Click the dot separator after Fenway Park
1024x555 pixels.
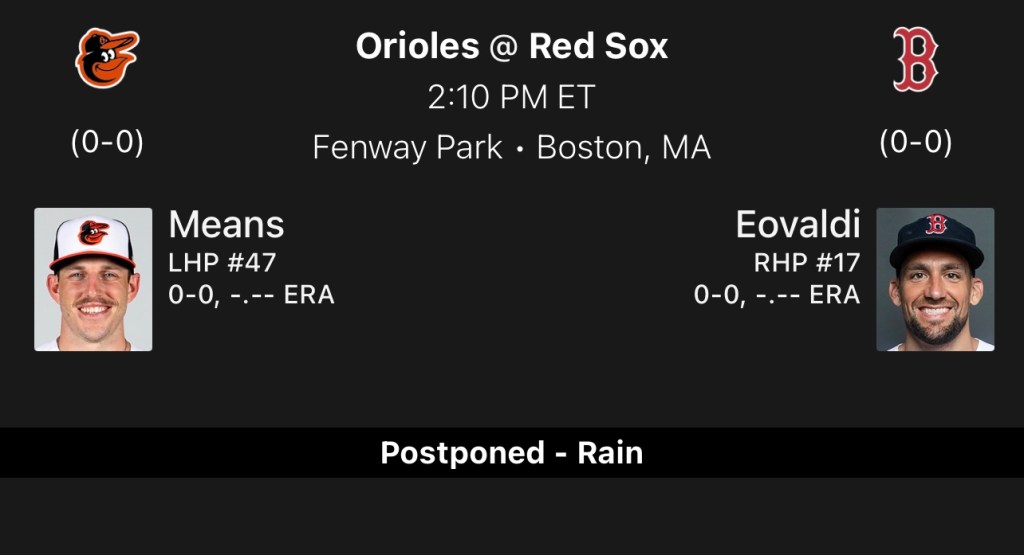coord(520,149)
